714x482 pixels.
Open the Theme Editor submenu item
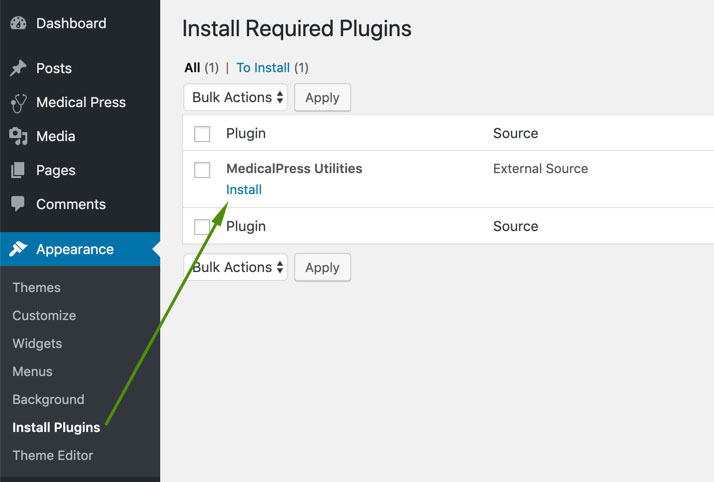53,456
